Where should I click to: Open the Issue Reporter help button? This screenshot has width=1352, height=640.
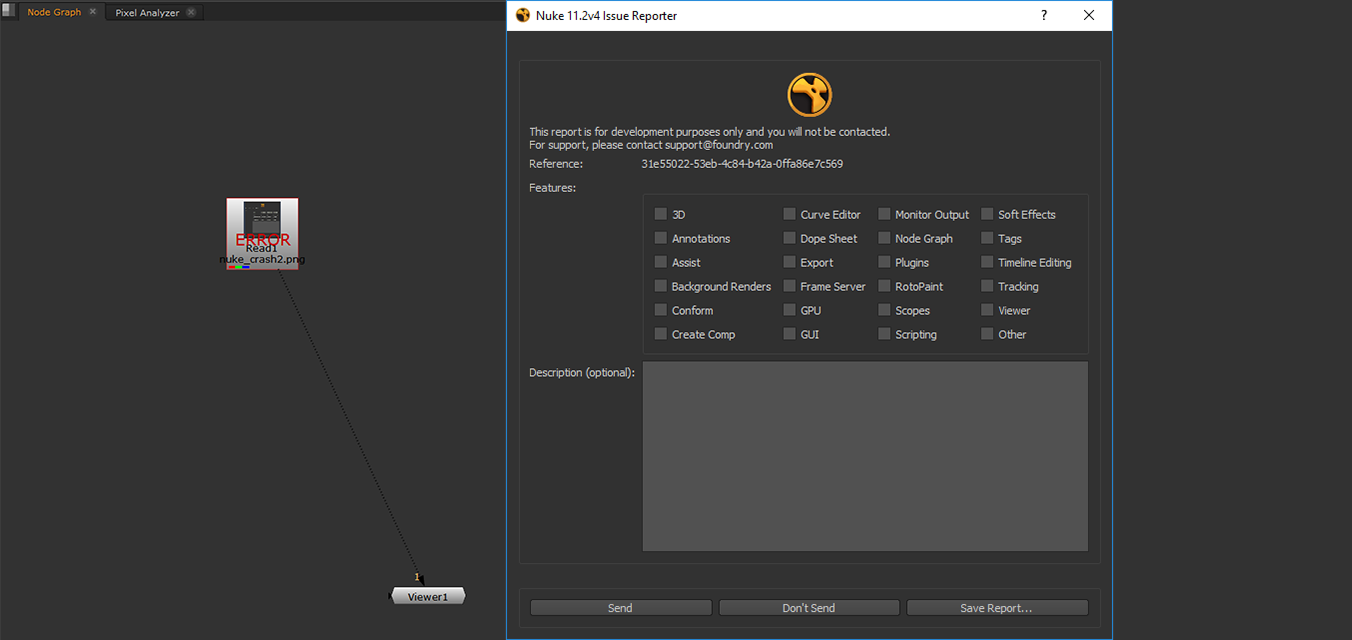pos(1044,15)
